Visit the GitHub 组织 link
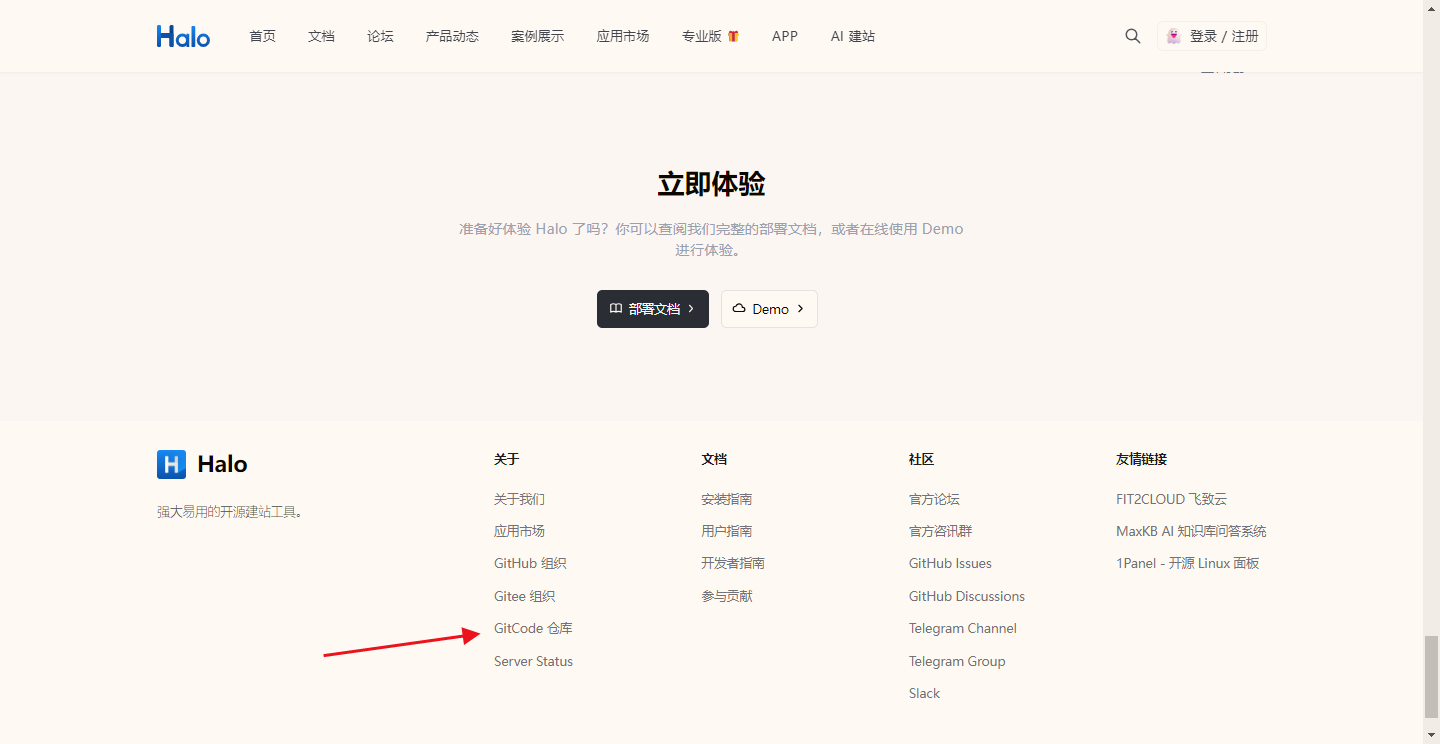Image resolution: width=1440 pixels, height=744 pixels. coord(530,563)
